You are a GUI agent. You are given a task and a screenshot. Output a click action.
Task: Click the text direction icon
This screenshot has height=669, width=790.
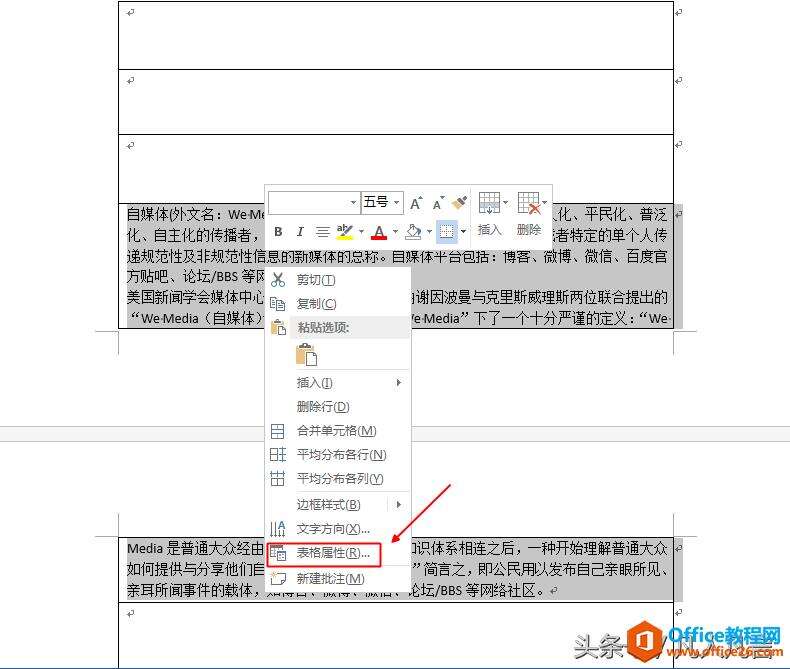(278, 529)
